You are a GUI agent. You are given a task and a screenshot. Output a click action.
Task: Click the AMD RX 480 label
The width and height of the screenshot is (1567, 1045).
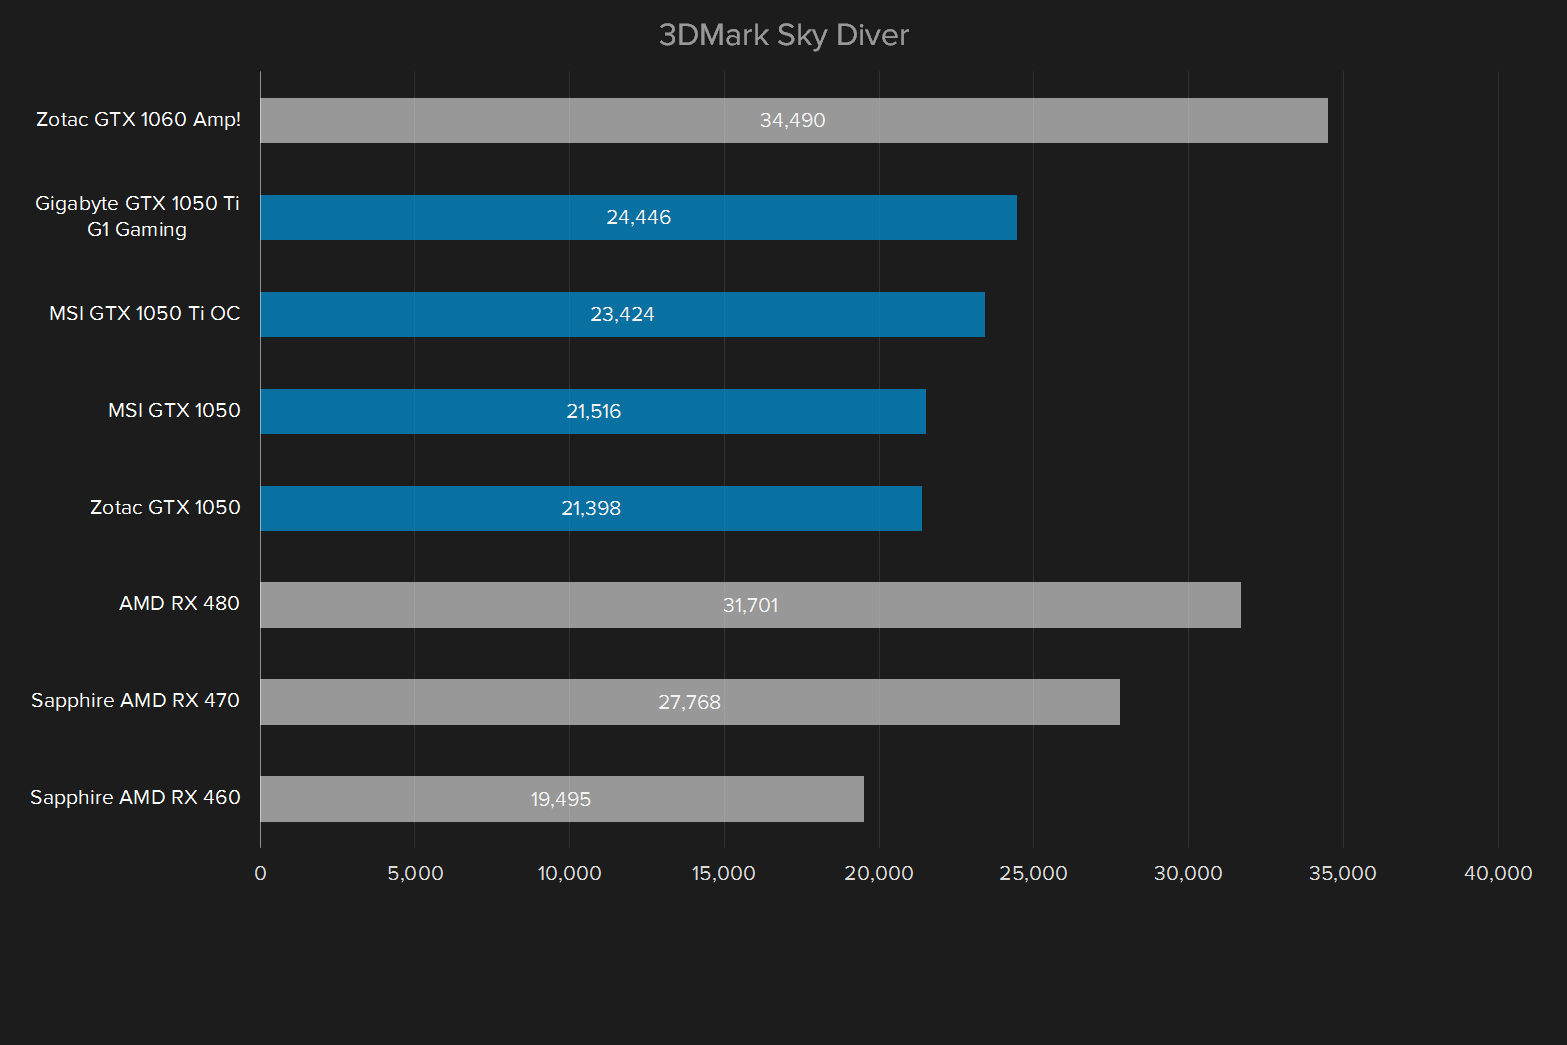click(x=179, y=603)
